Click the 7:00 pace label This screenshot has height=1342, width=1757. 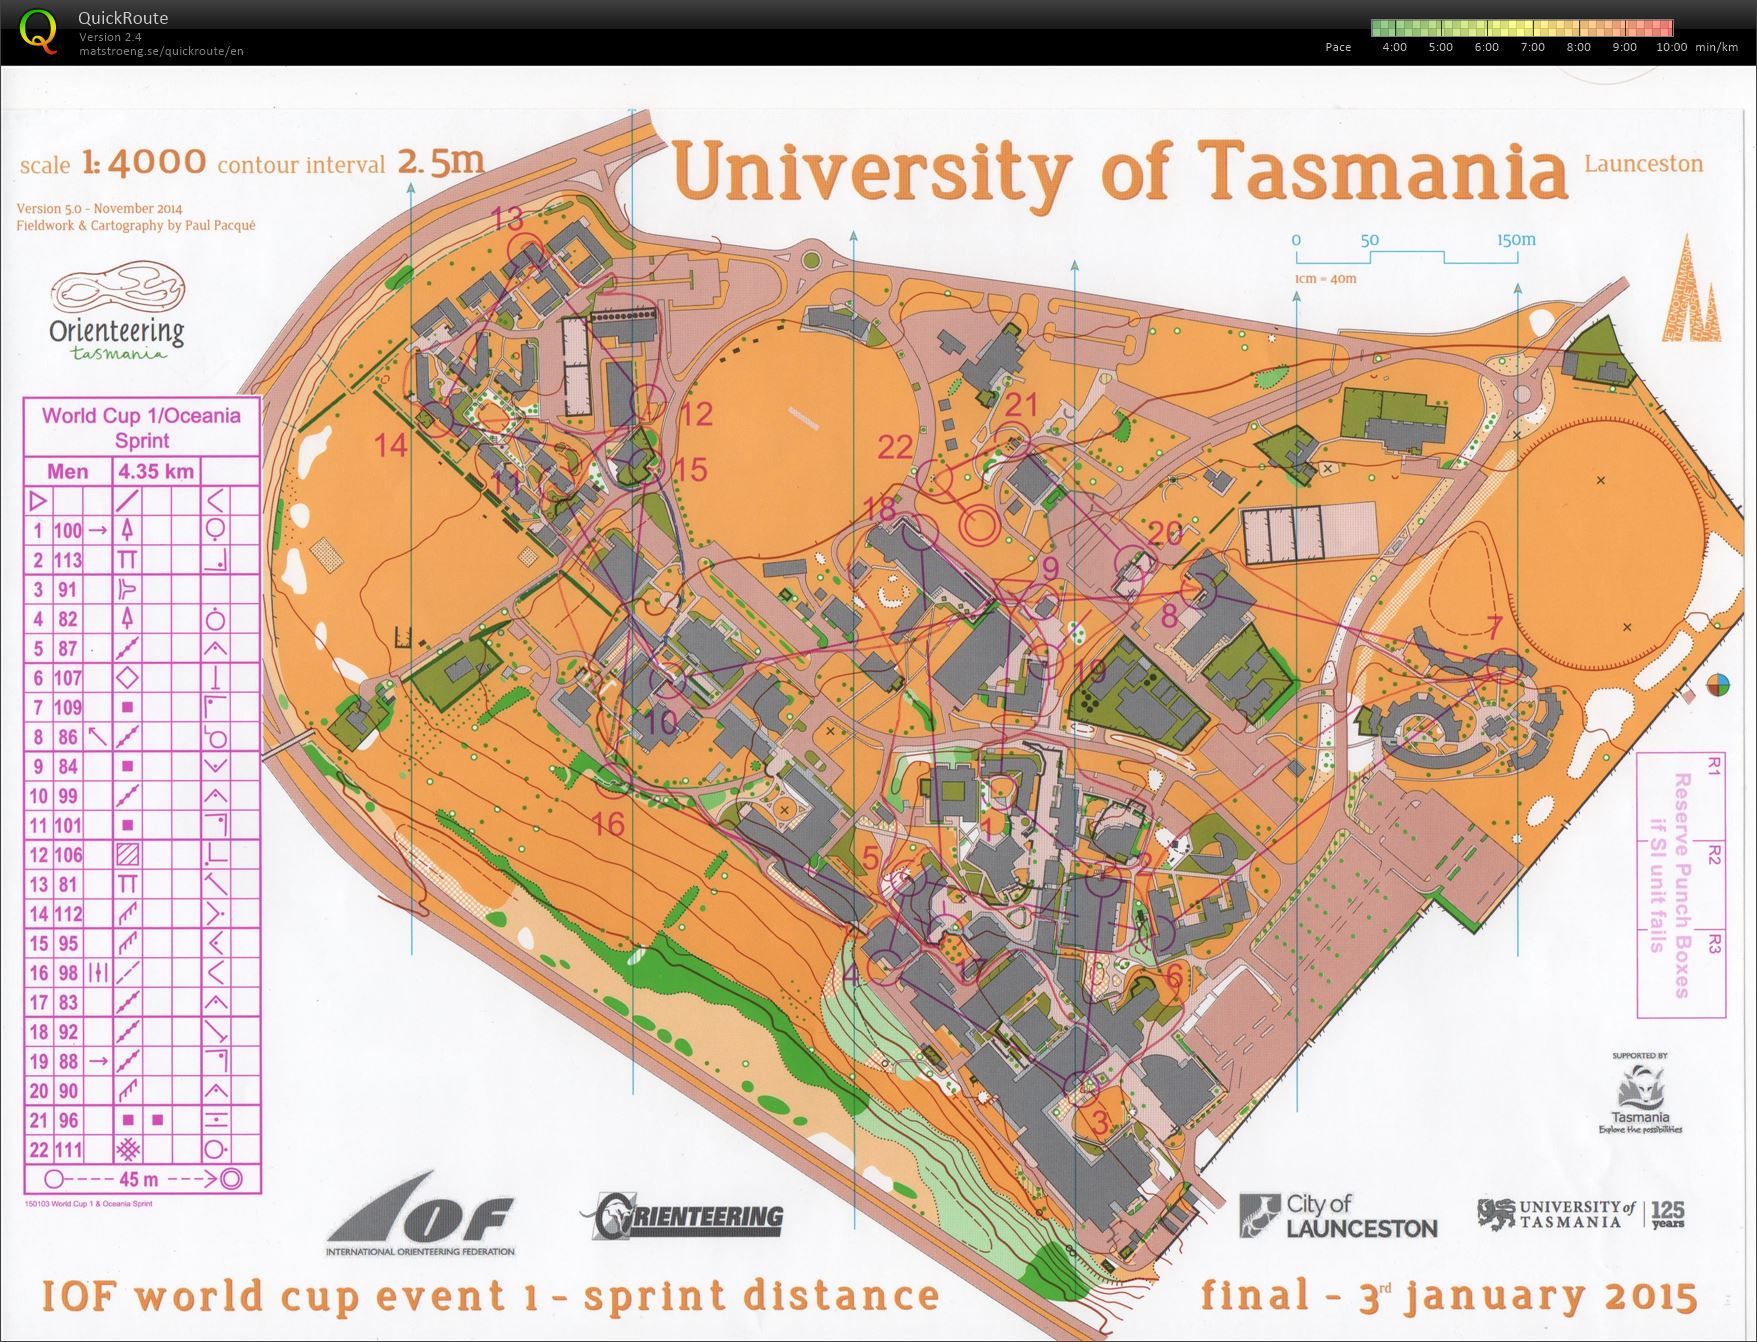click(1532, 47)
